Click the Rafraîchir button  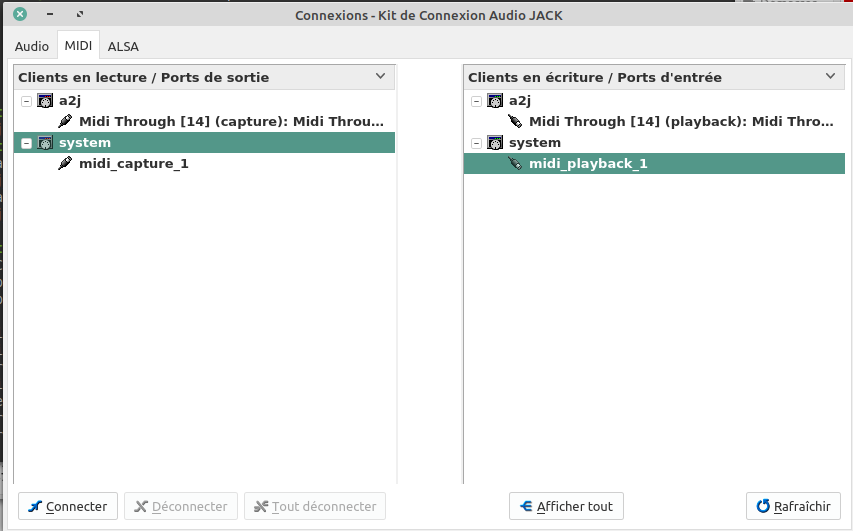[x=793, y=506]
